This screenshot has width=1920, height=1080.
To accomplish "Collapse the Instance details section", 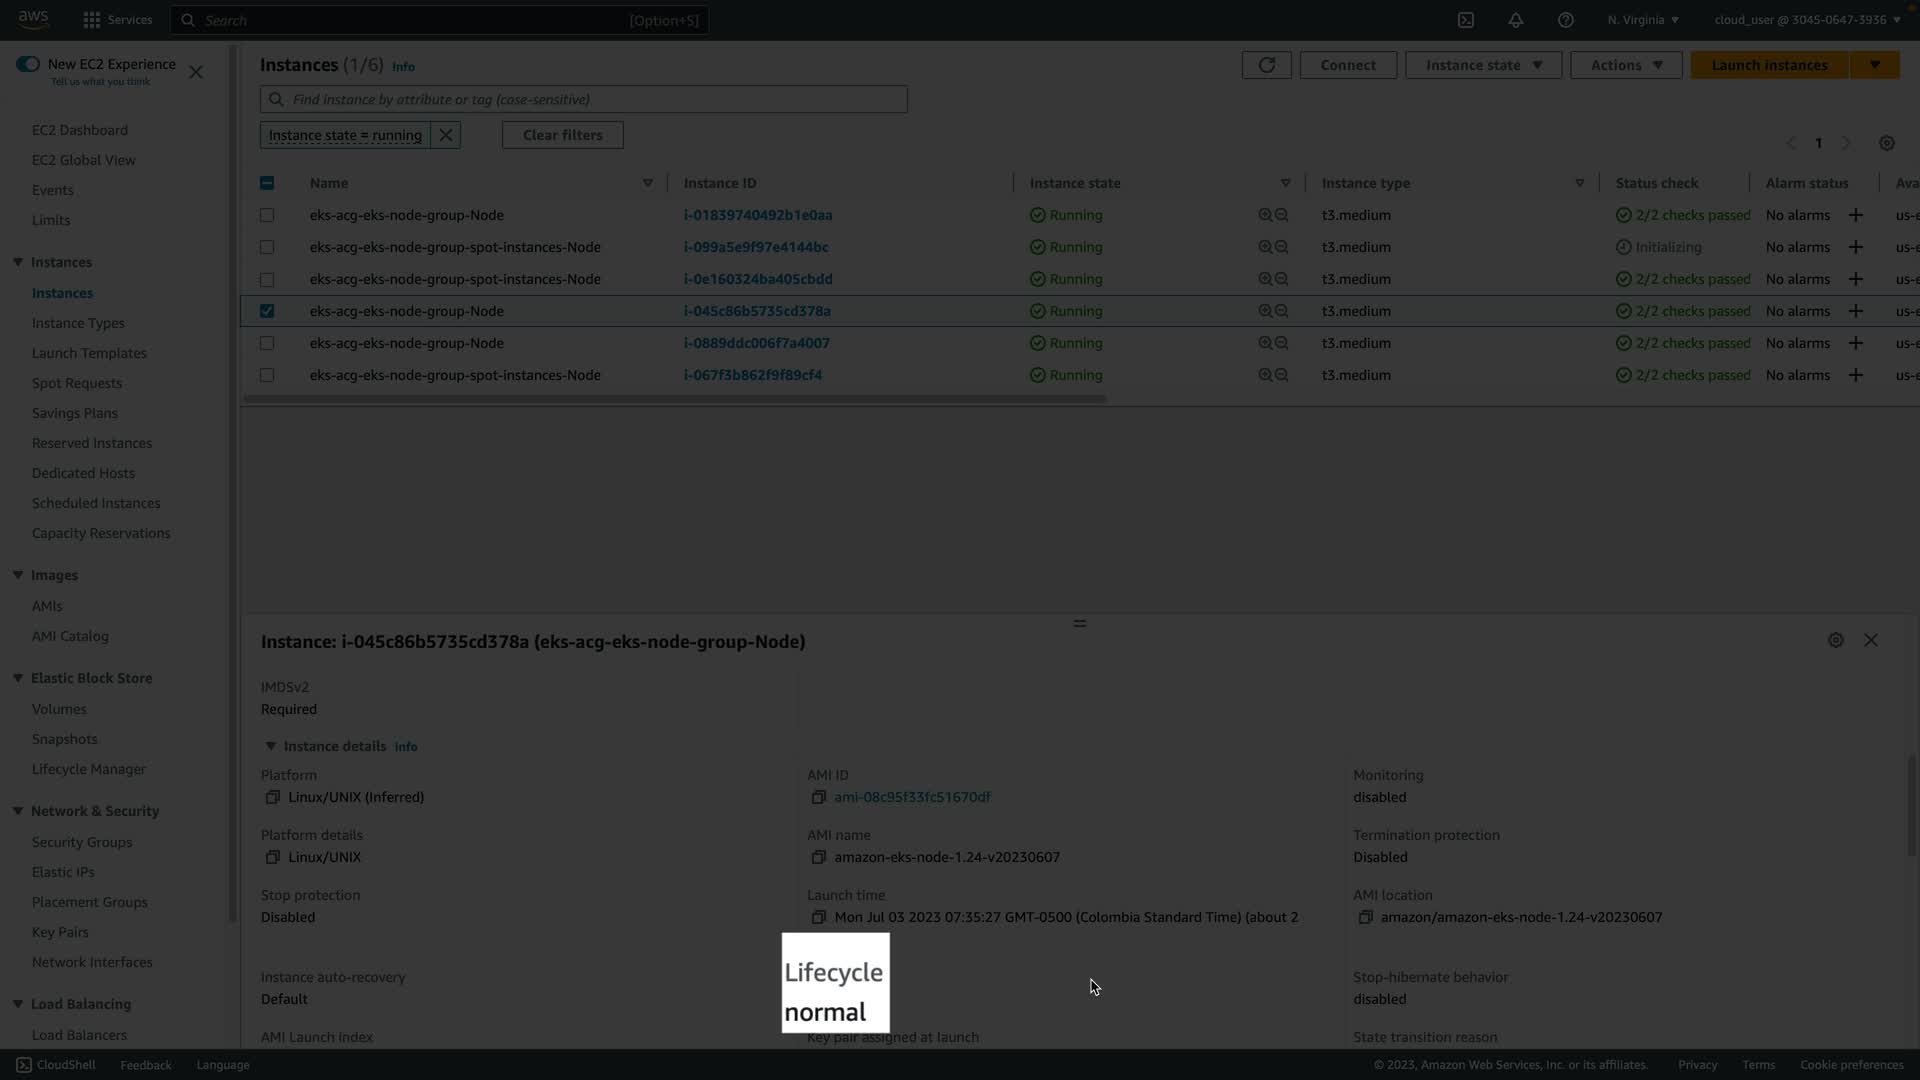I will pyautogui.click(x=270, y=746).
